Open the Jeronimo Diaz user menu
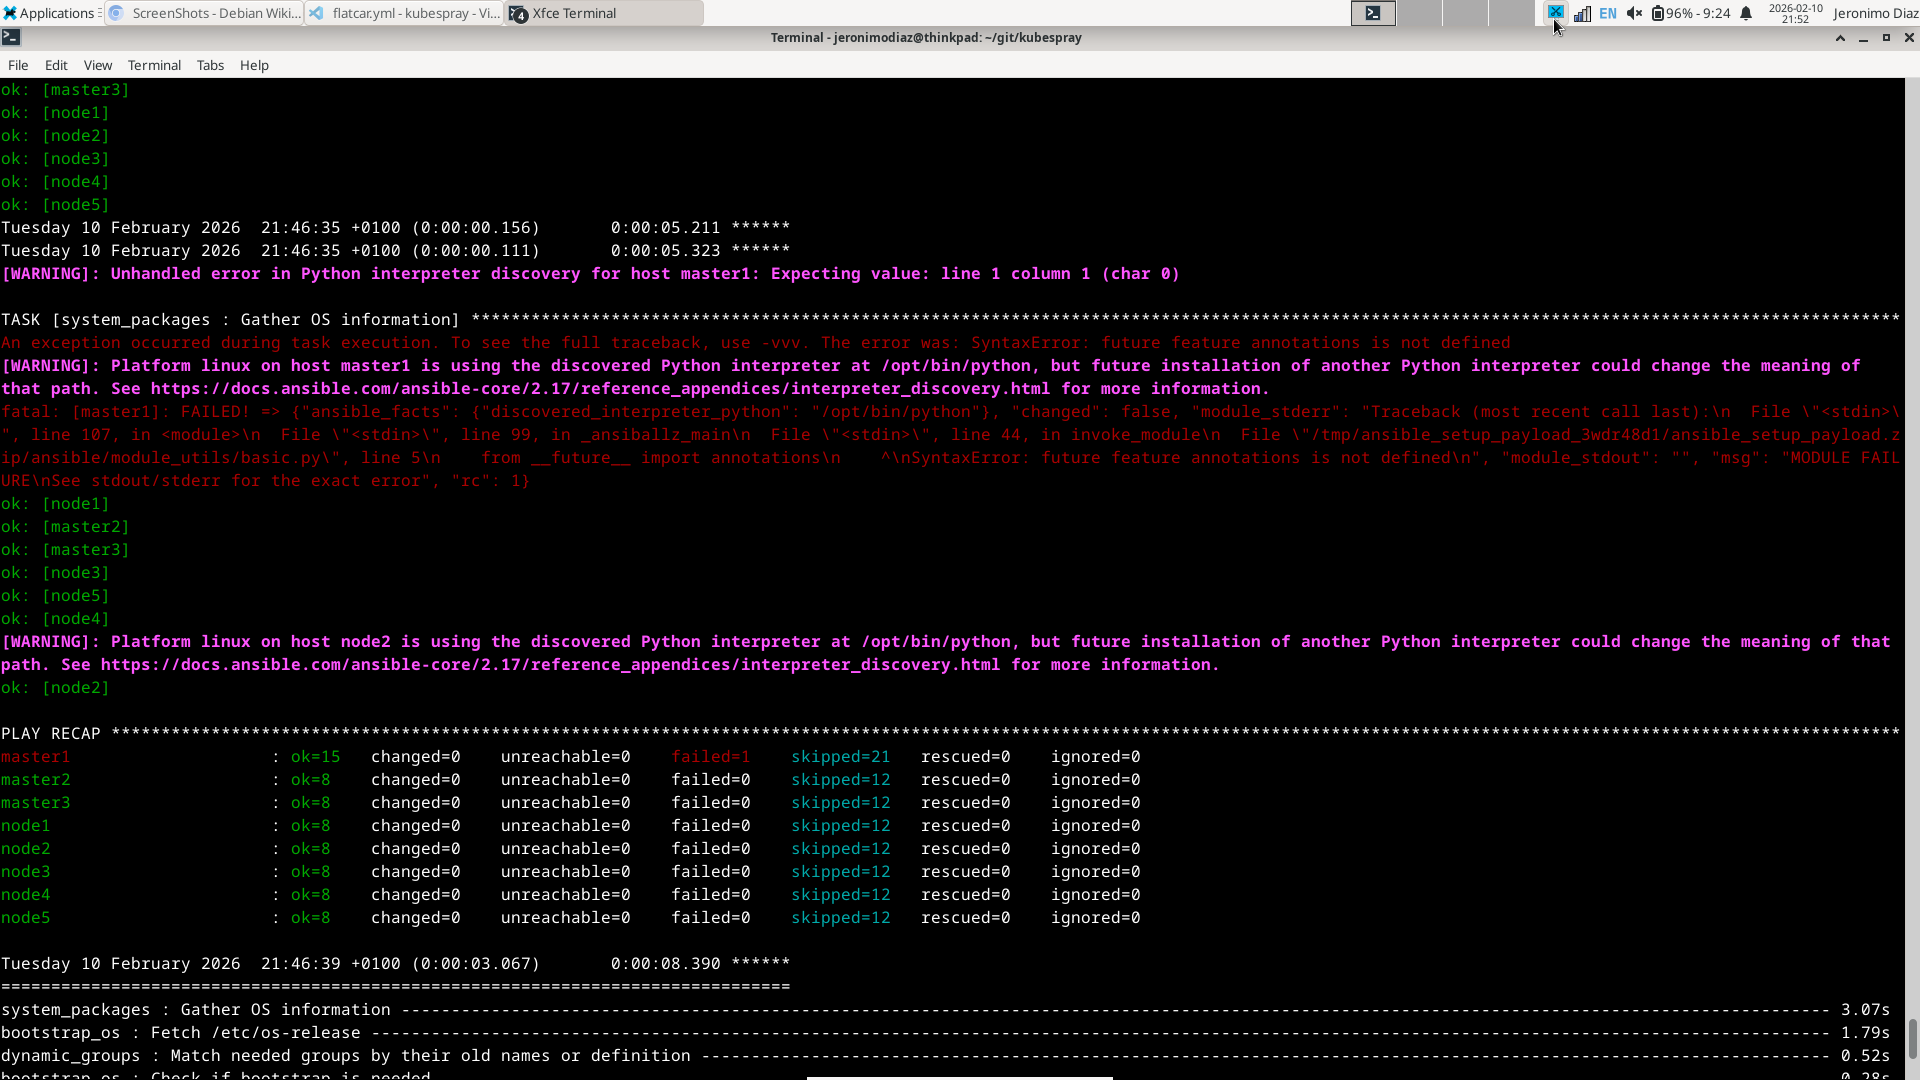 click(1875, 13)
